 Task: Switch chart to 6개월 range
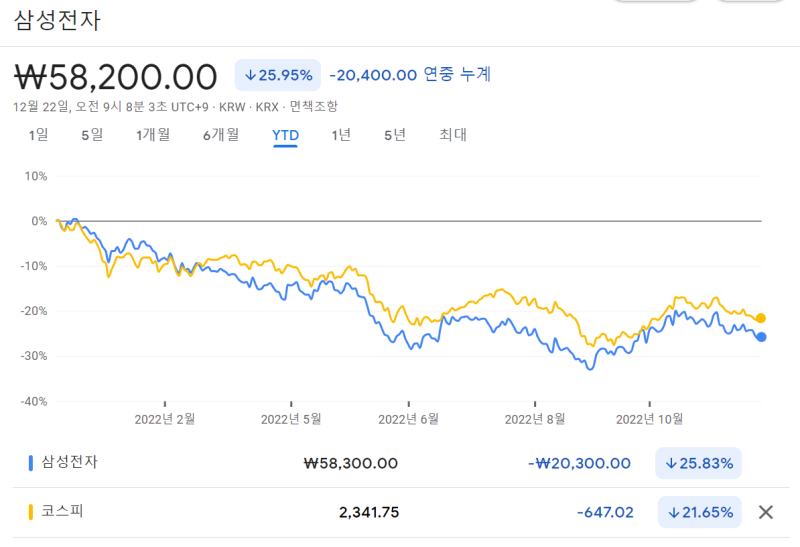[221, 135]
